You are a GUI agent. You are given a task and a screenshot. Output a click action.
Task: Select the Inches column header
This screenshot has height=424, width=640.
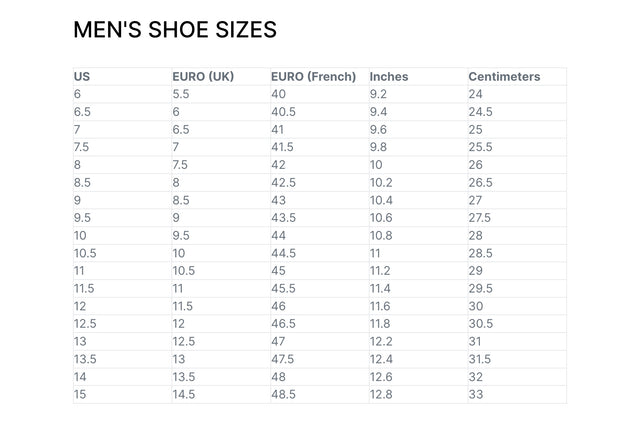pos(389,76)
